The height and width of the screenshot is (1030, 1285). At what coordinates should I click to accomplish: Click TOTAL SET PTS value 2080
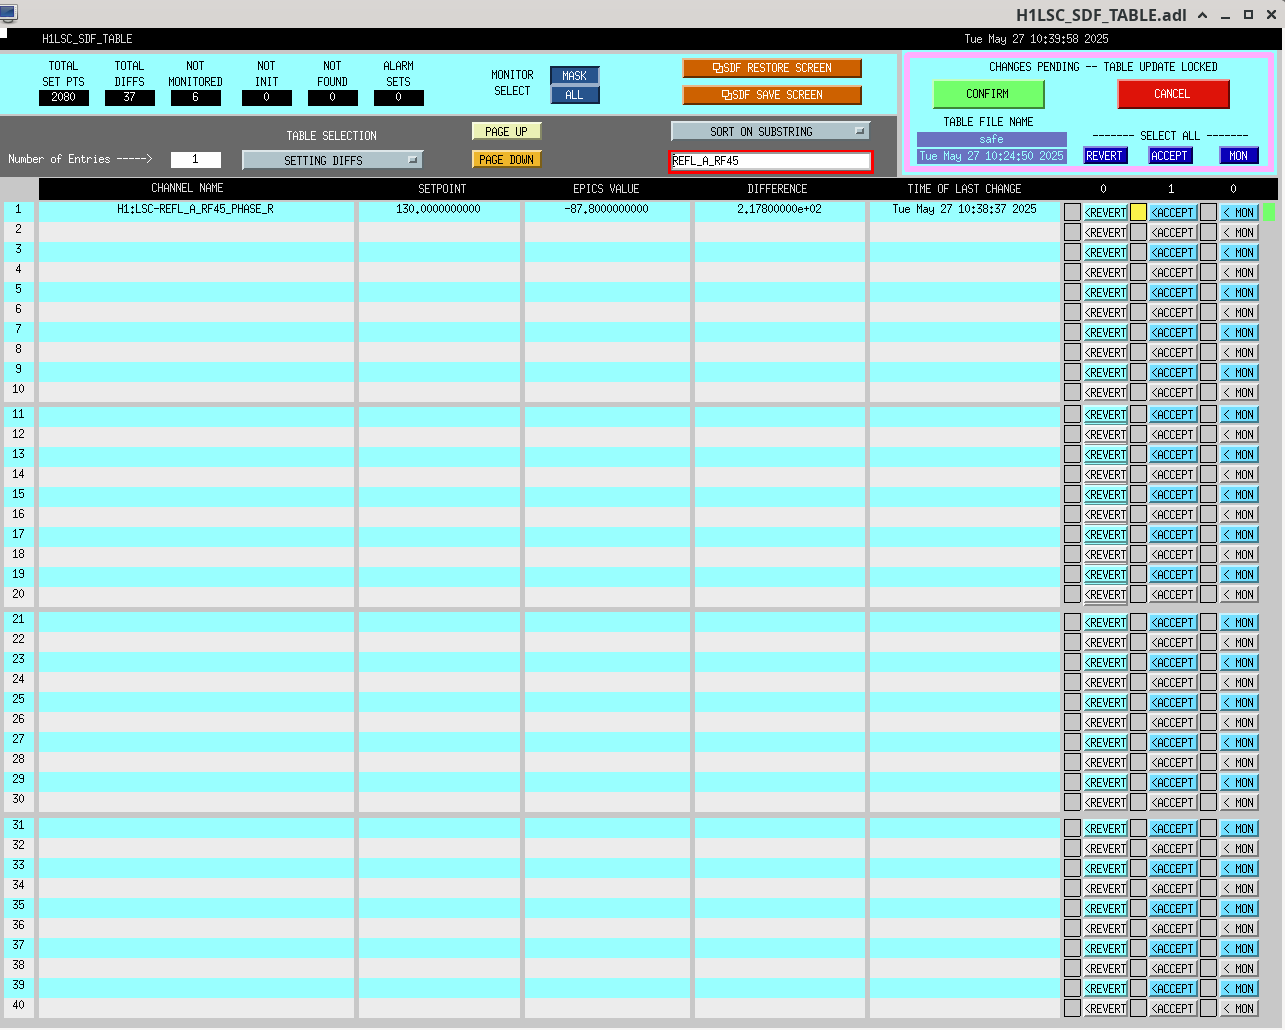tap(64, 97)
